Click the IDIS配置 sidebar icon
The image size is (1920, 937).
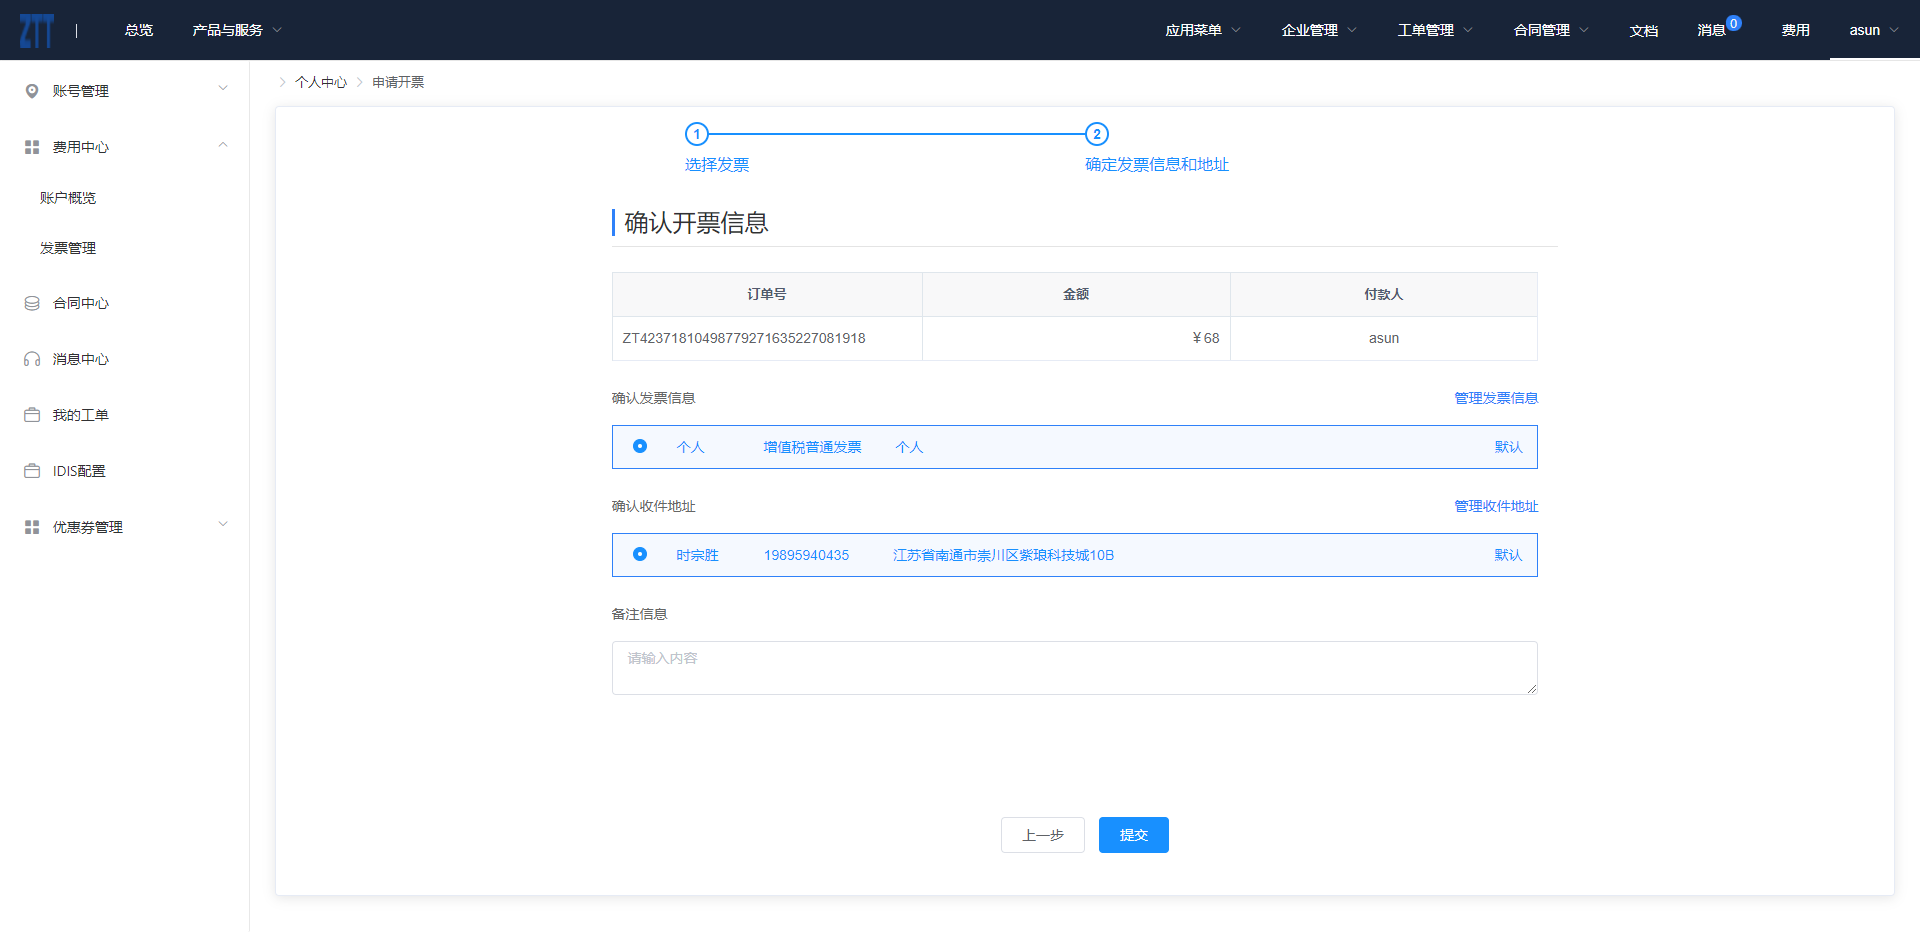(x=32, y=471)
